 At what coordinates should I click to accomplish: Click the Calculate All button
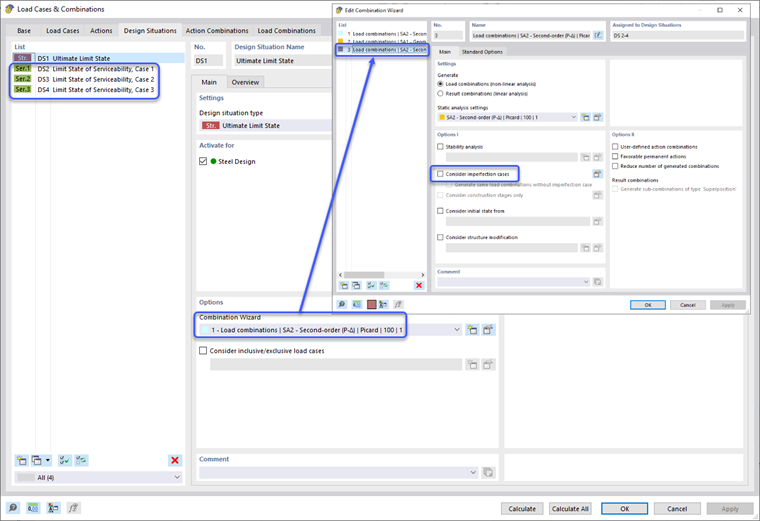pyautogui.click(x=570, y=509)
